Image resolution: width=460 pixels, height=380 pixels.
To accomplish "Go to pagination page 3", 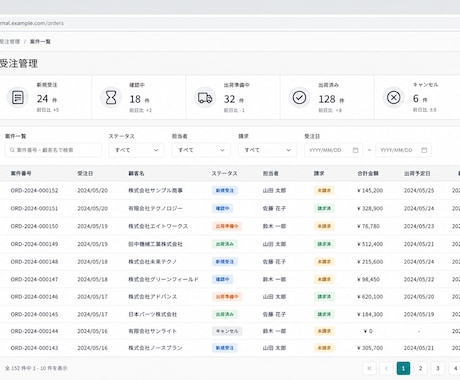I will [x=438, y=368].
